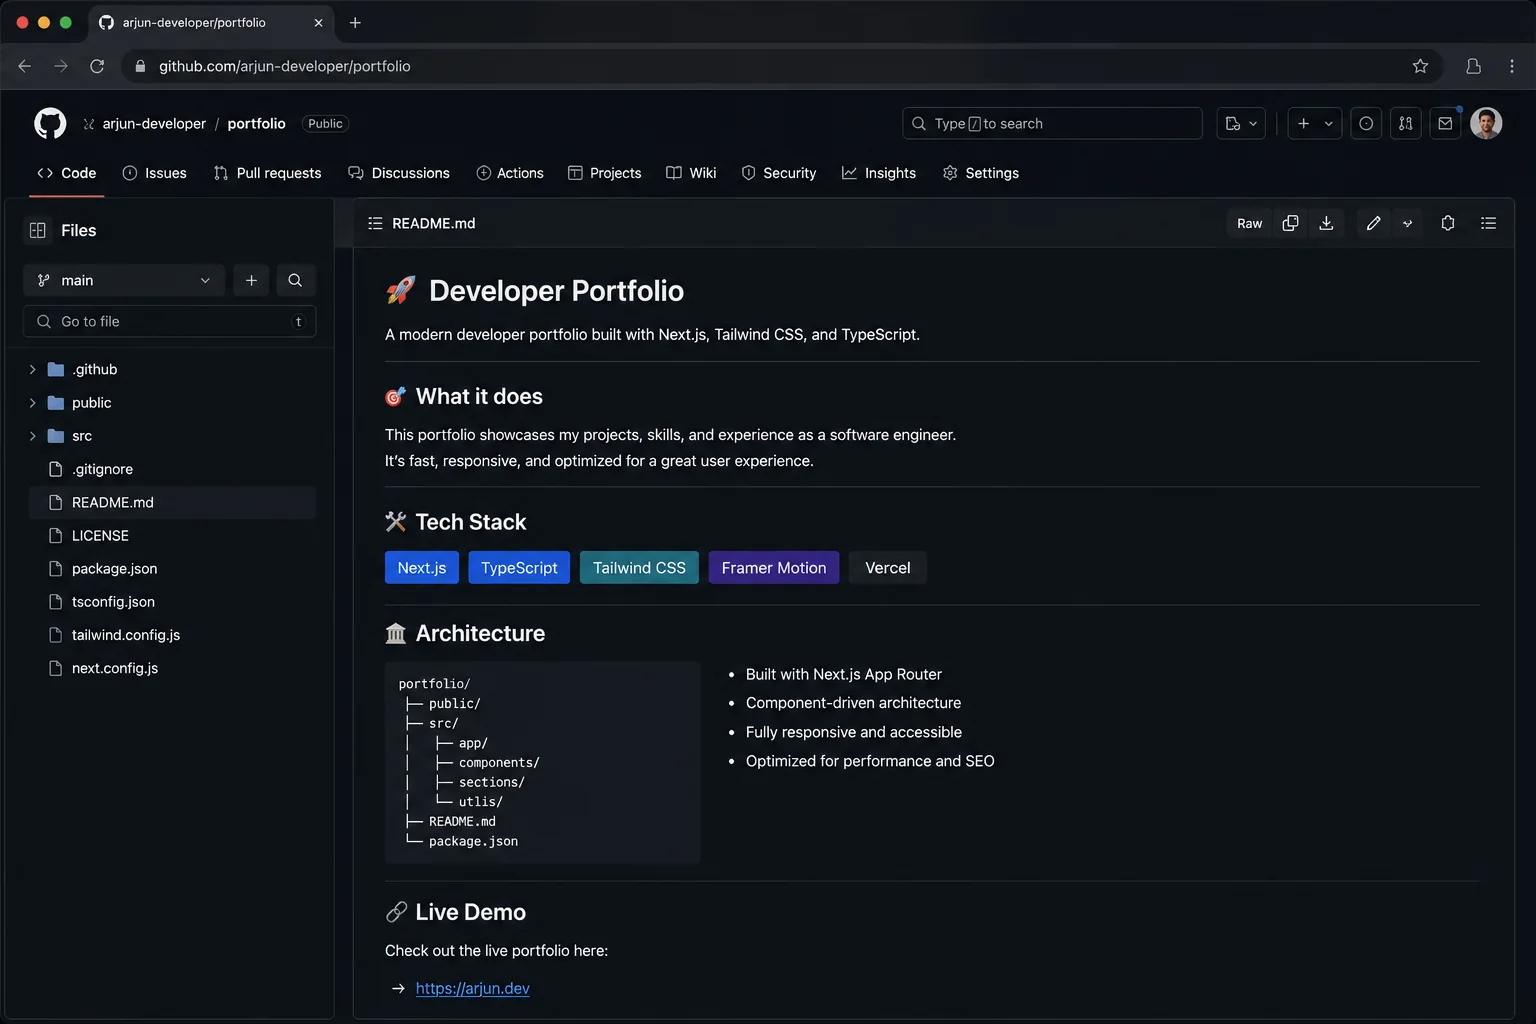Open the main branch dropdown
The width and height of the screenshot is (1536, 1024).
click(125, 280)
